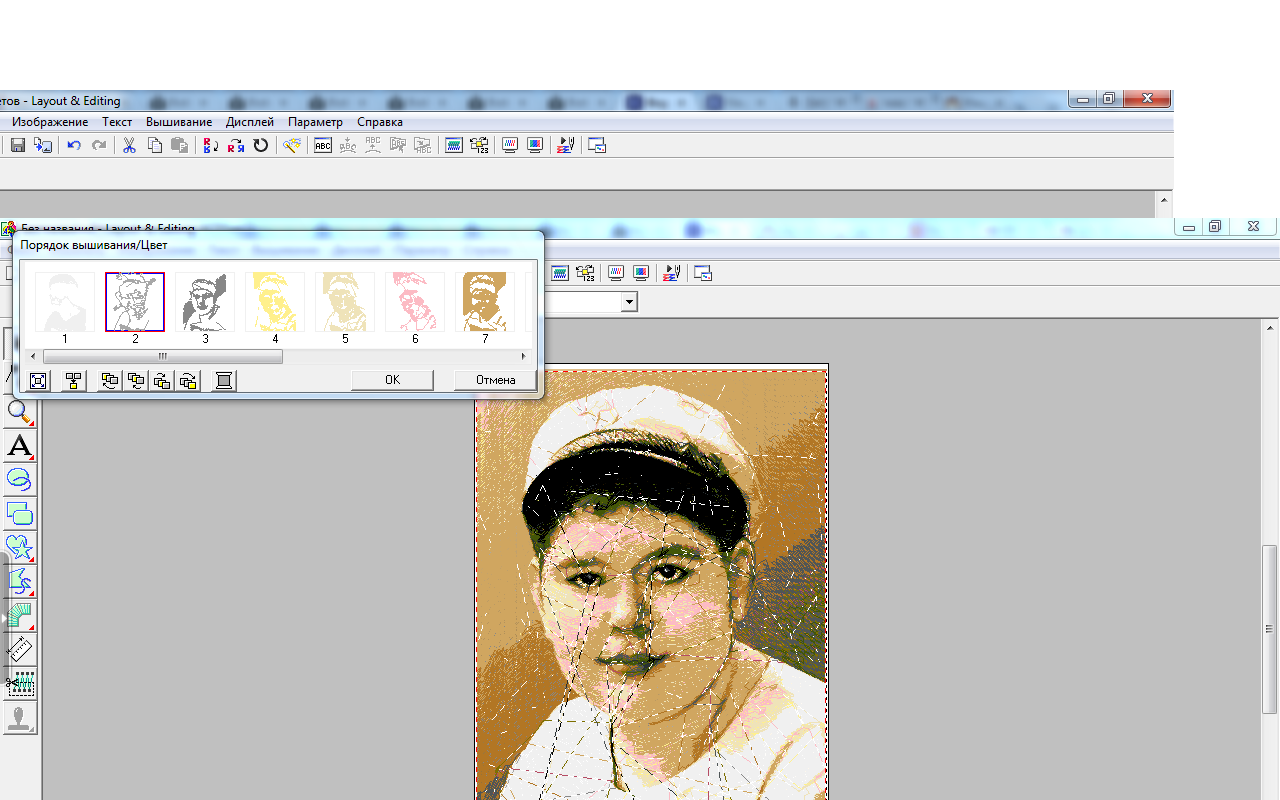Click the right arrow of the thumbnail scrollbar
The width and height of the screenshot is (1280, 800).
coord(523,356)
